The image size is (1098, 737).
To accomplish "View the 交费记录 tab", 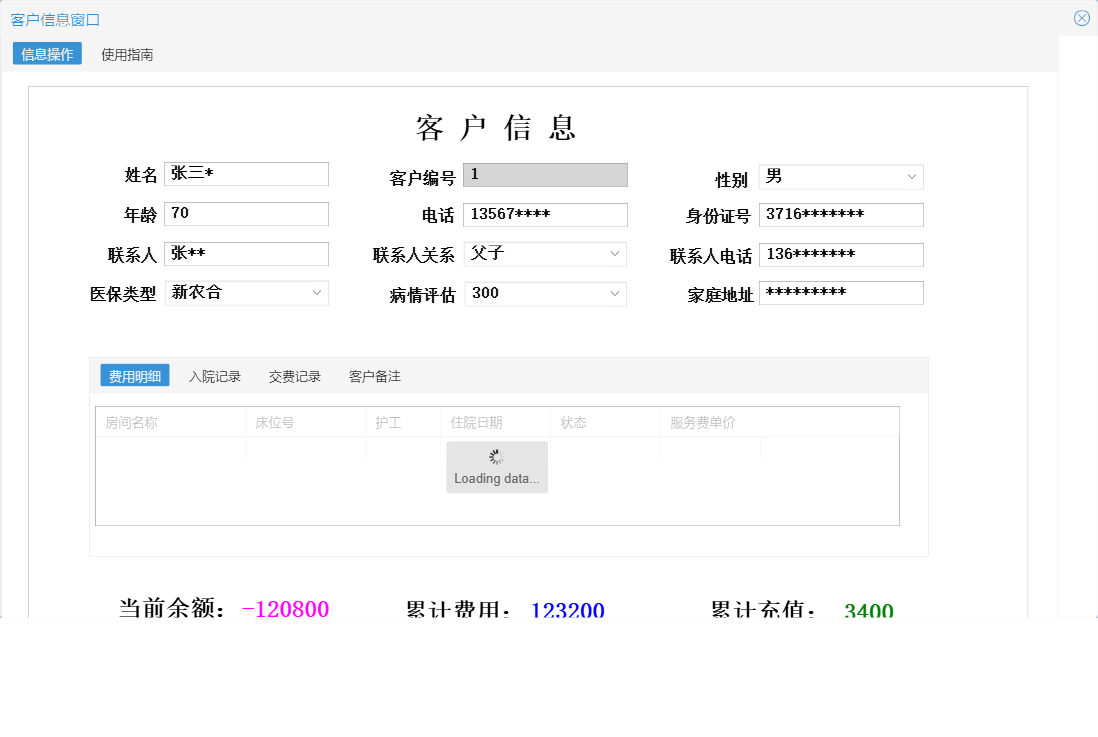I will [294, 375].
